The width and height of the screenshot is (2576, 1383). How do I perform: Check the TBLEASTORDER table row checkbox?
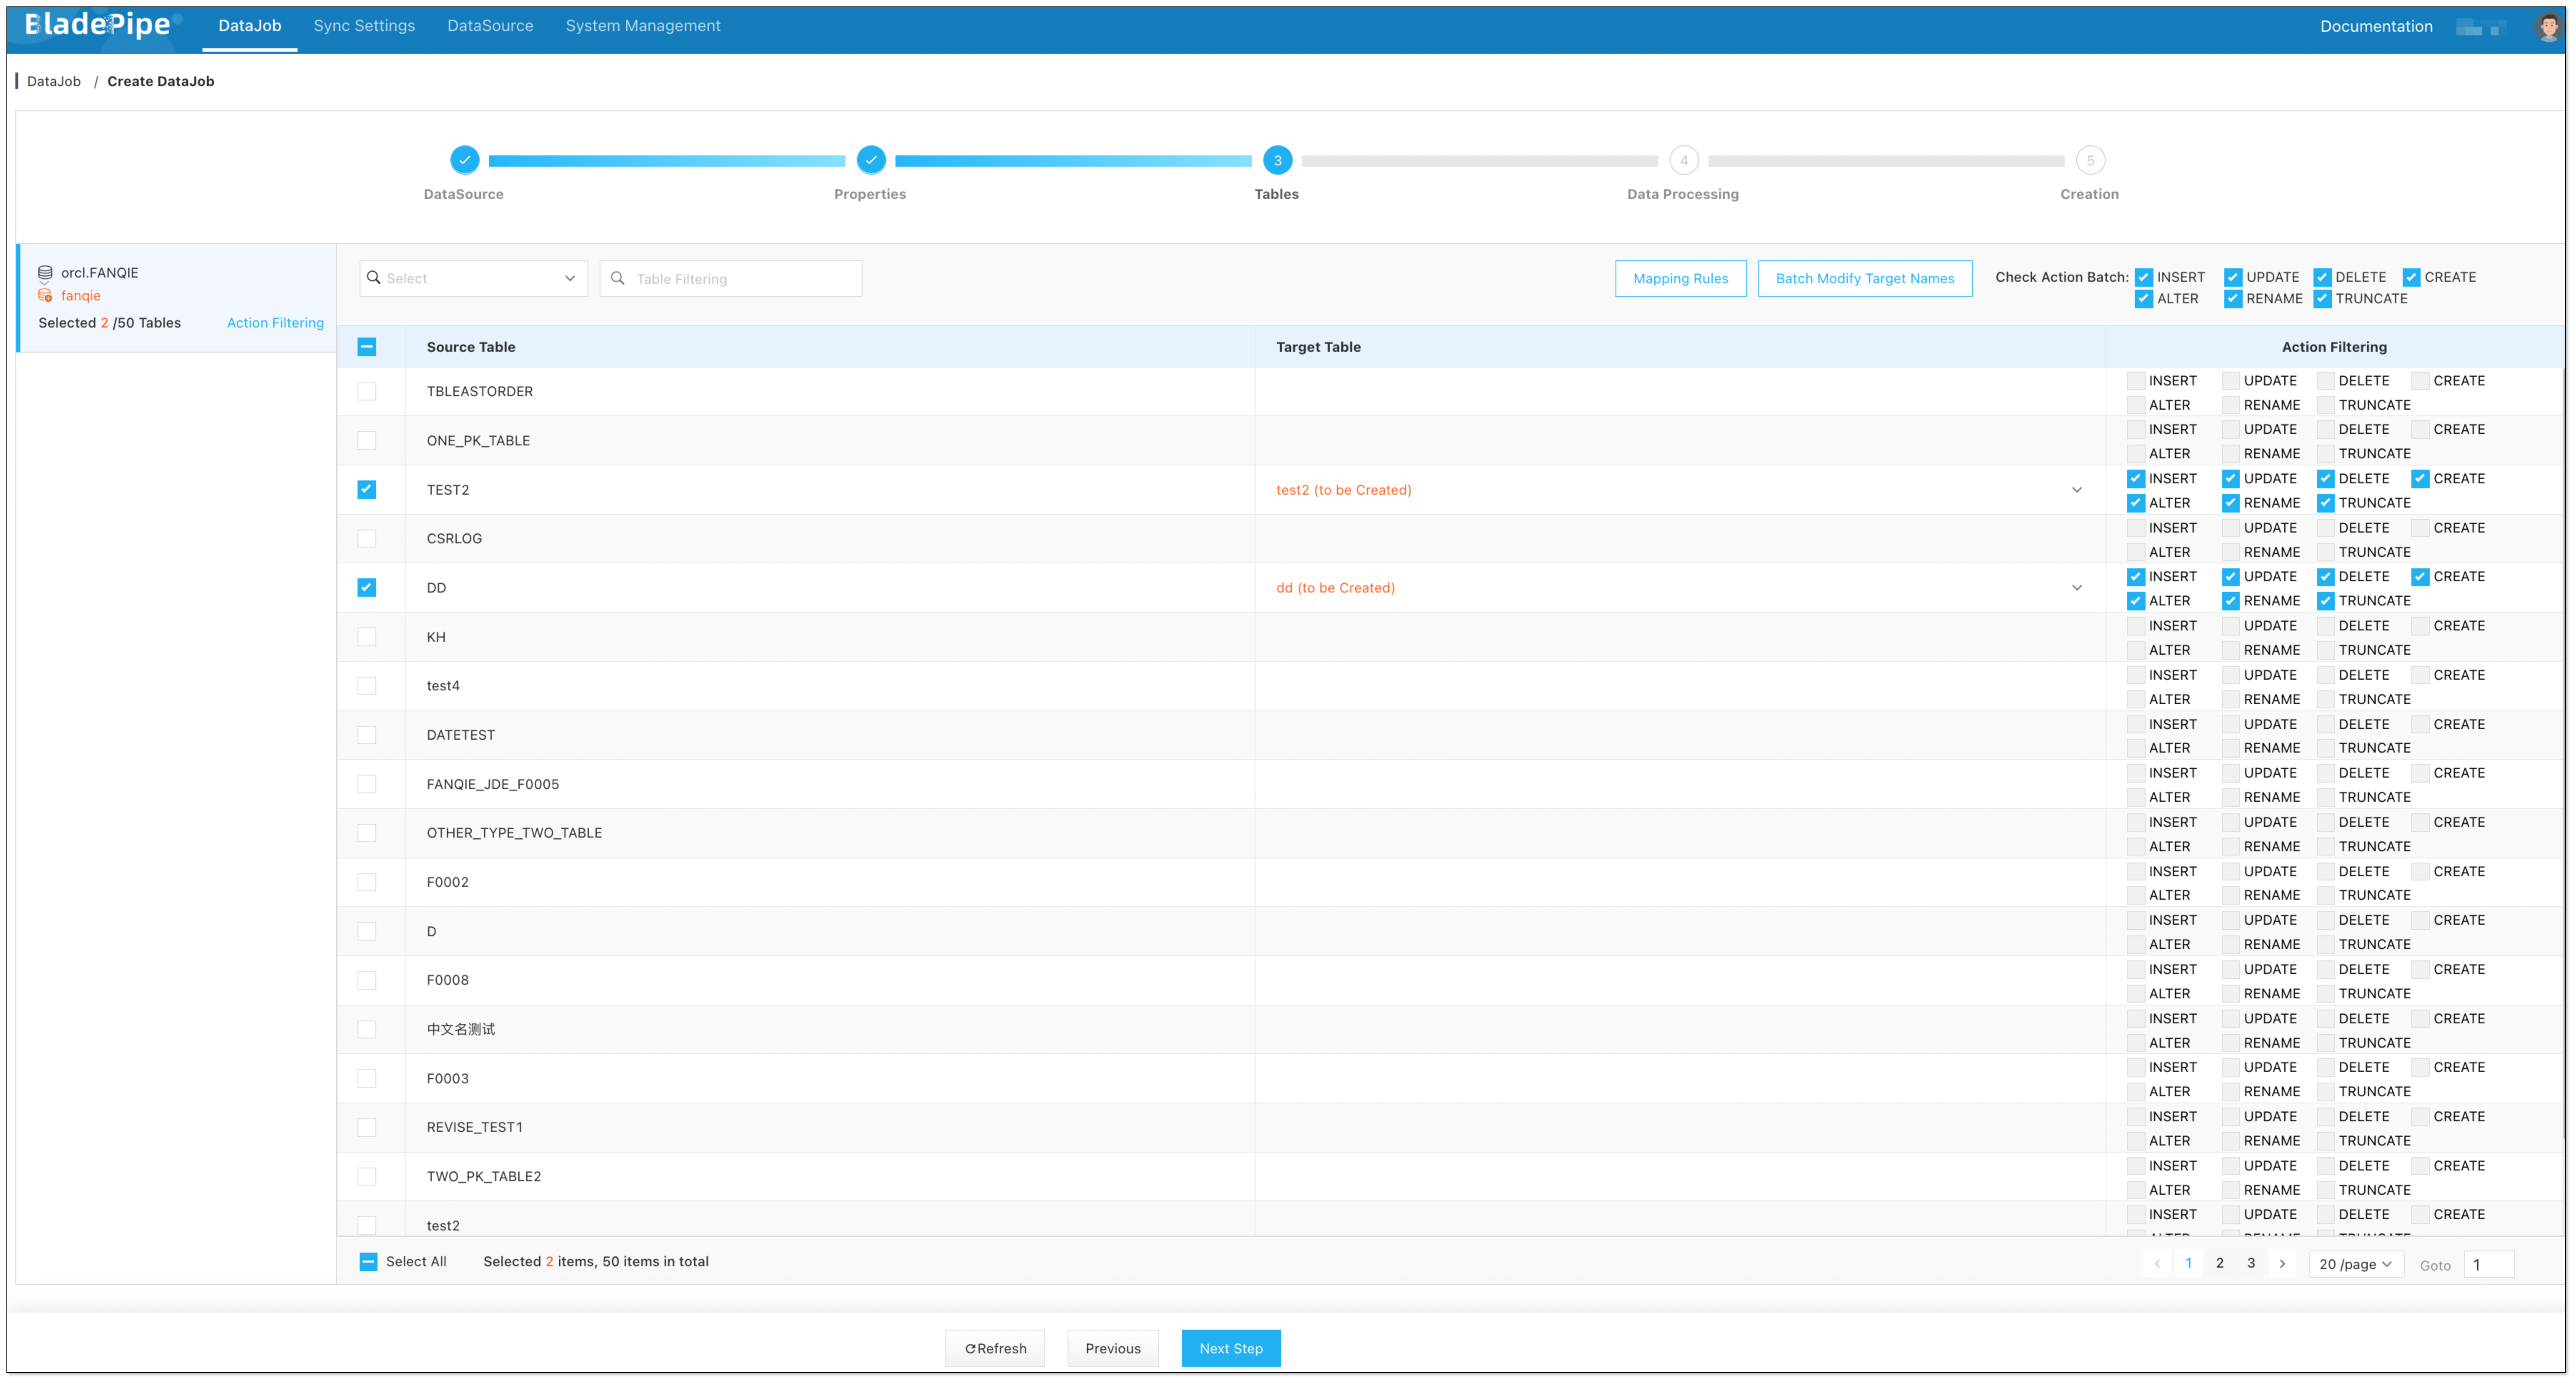367,392
